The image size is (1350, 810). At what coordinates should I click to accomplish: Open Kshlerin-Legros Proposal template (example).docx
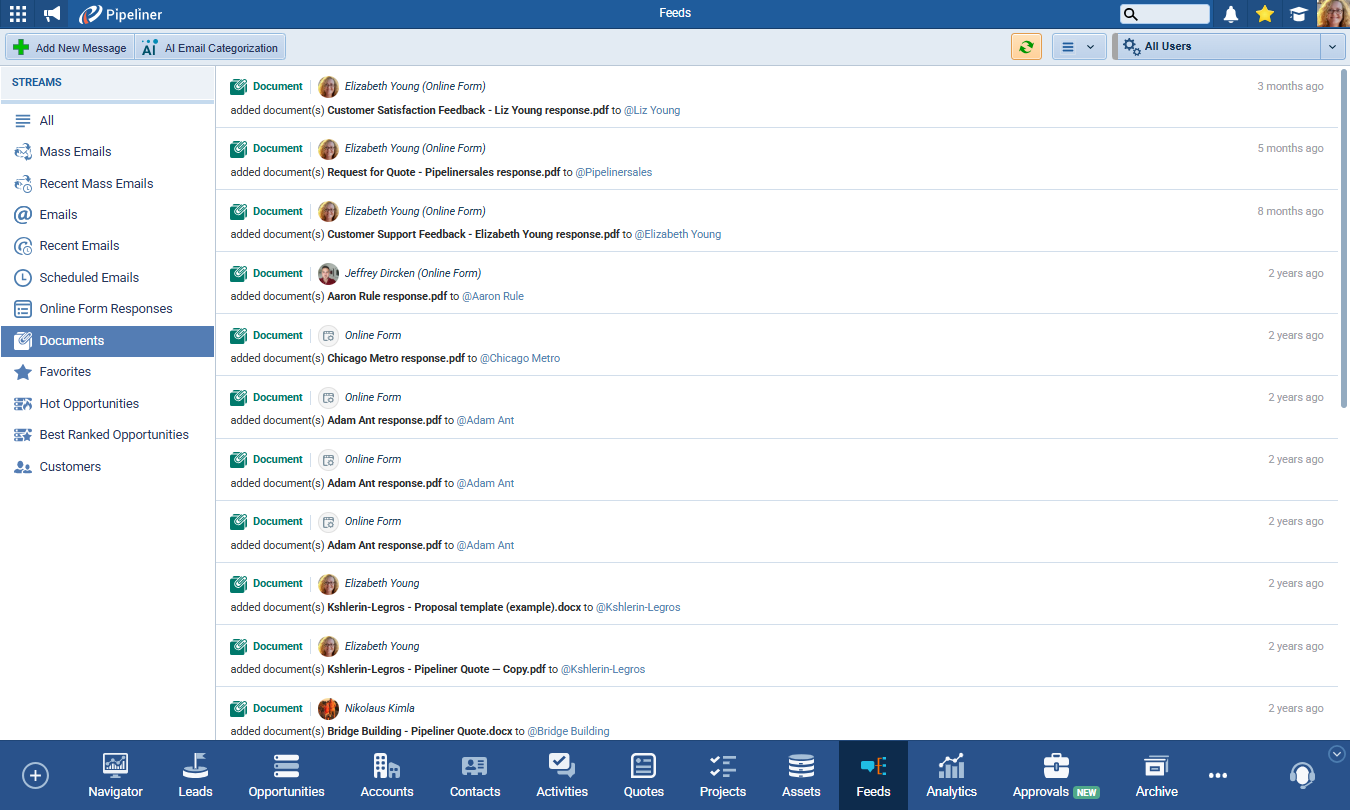point(454,607)
